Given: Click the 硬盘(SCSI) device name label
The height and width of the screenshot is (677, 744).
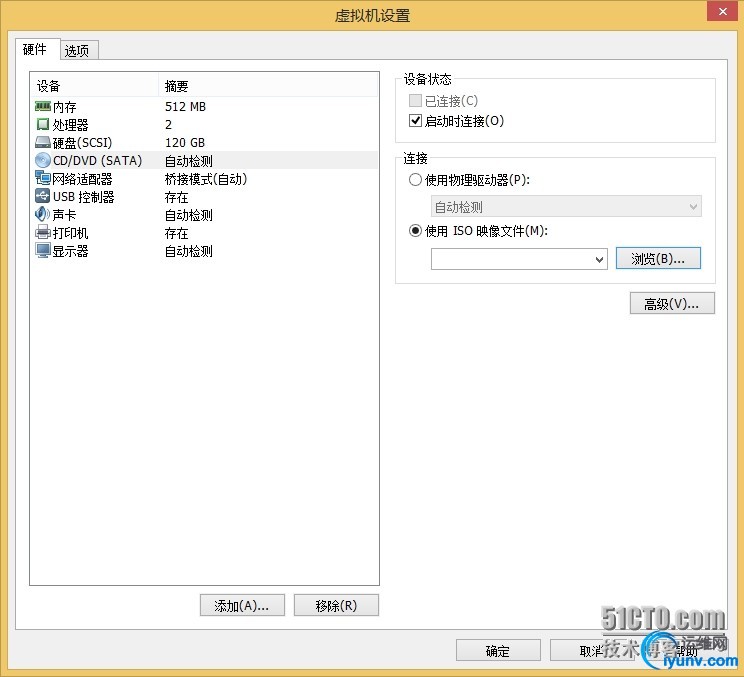Looking at the screenshot, I should point(83,143).
